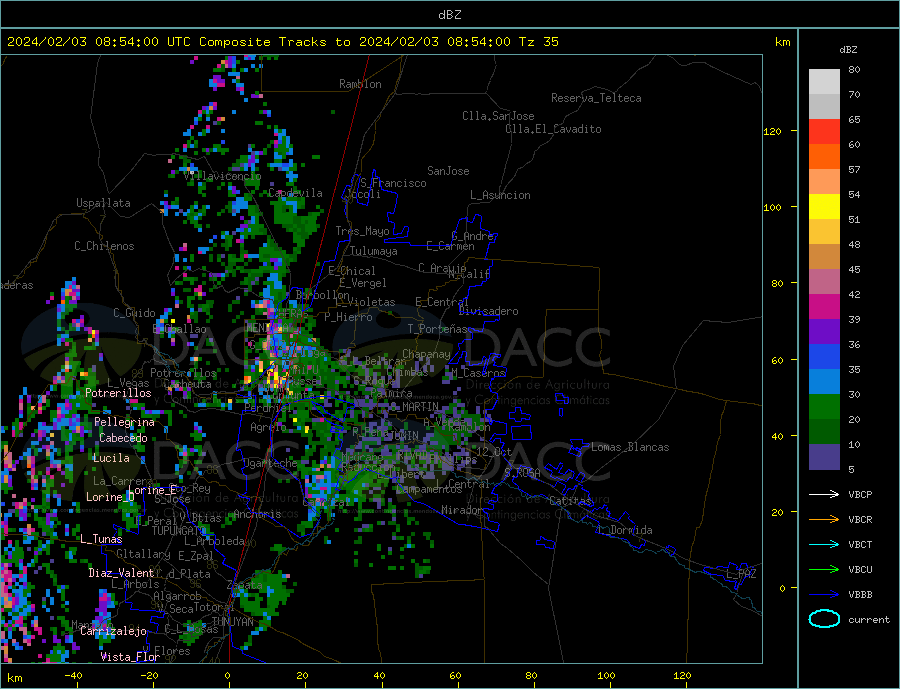Image resolution: width=900 pixels, height=689 pixels.
Task: Click the 'Lomas_Blancas' map label
Action: coord(630,447)
